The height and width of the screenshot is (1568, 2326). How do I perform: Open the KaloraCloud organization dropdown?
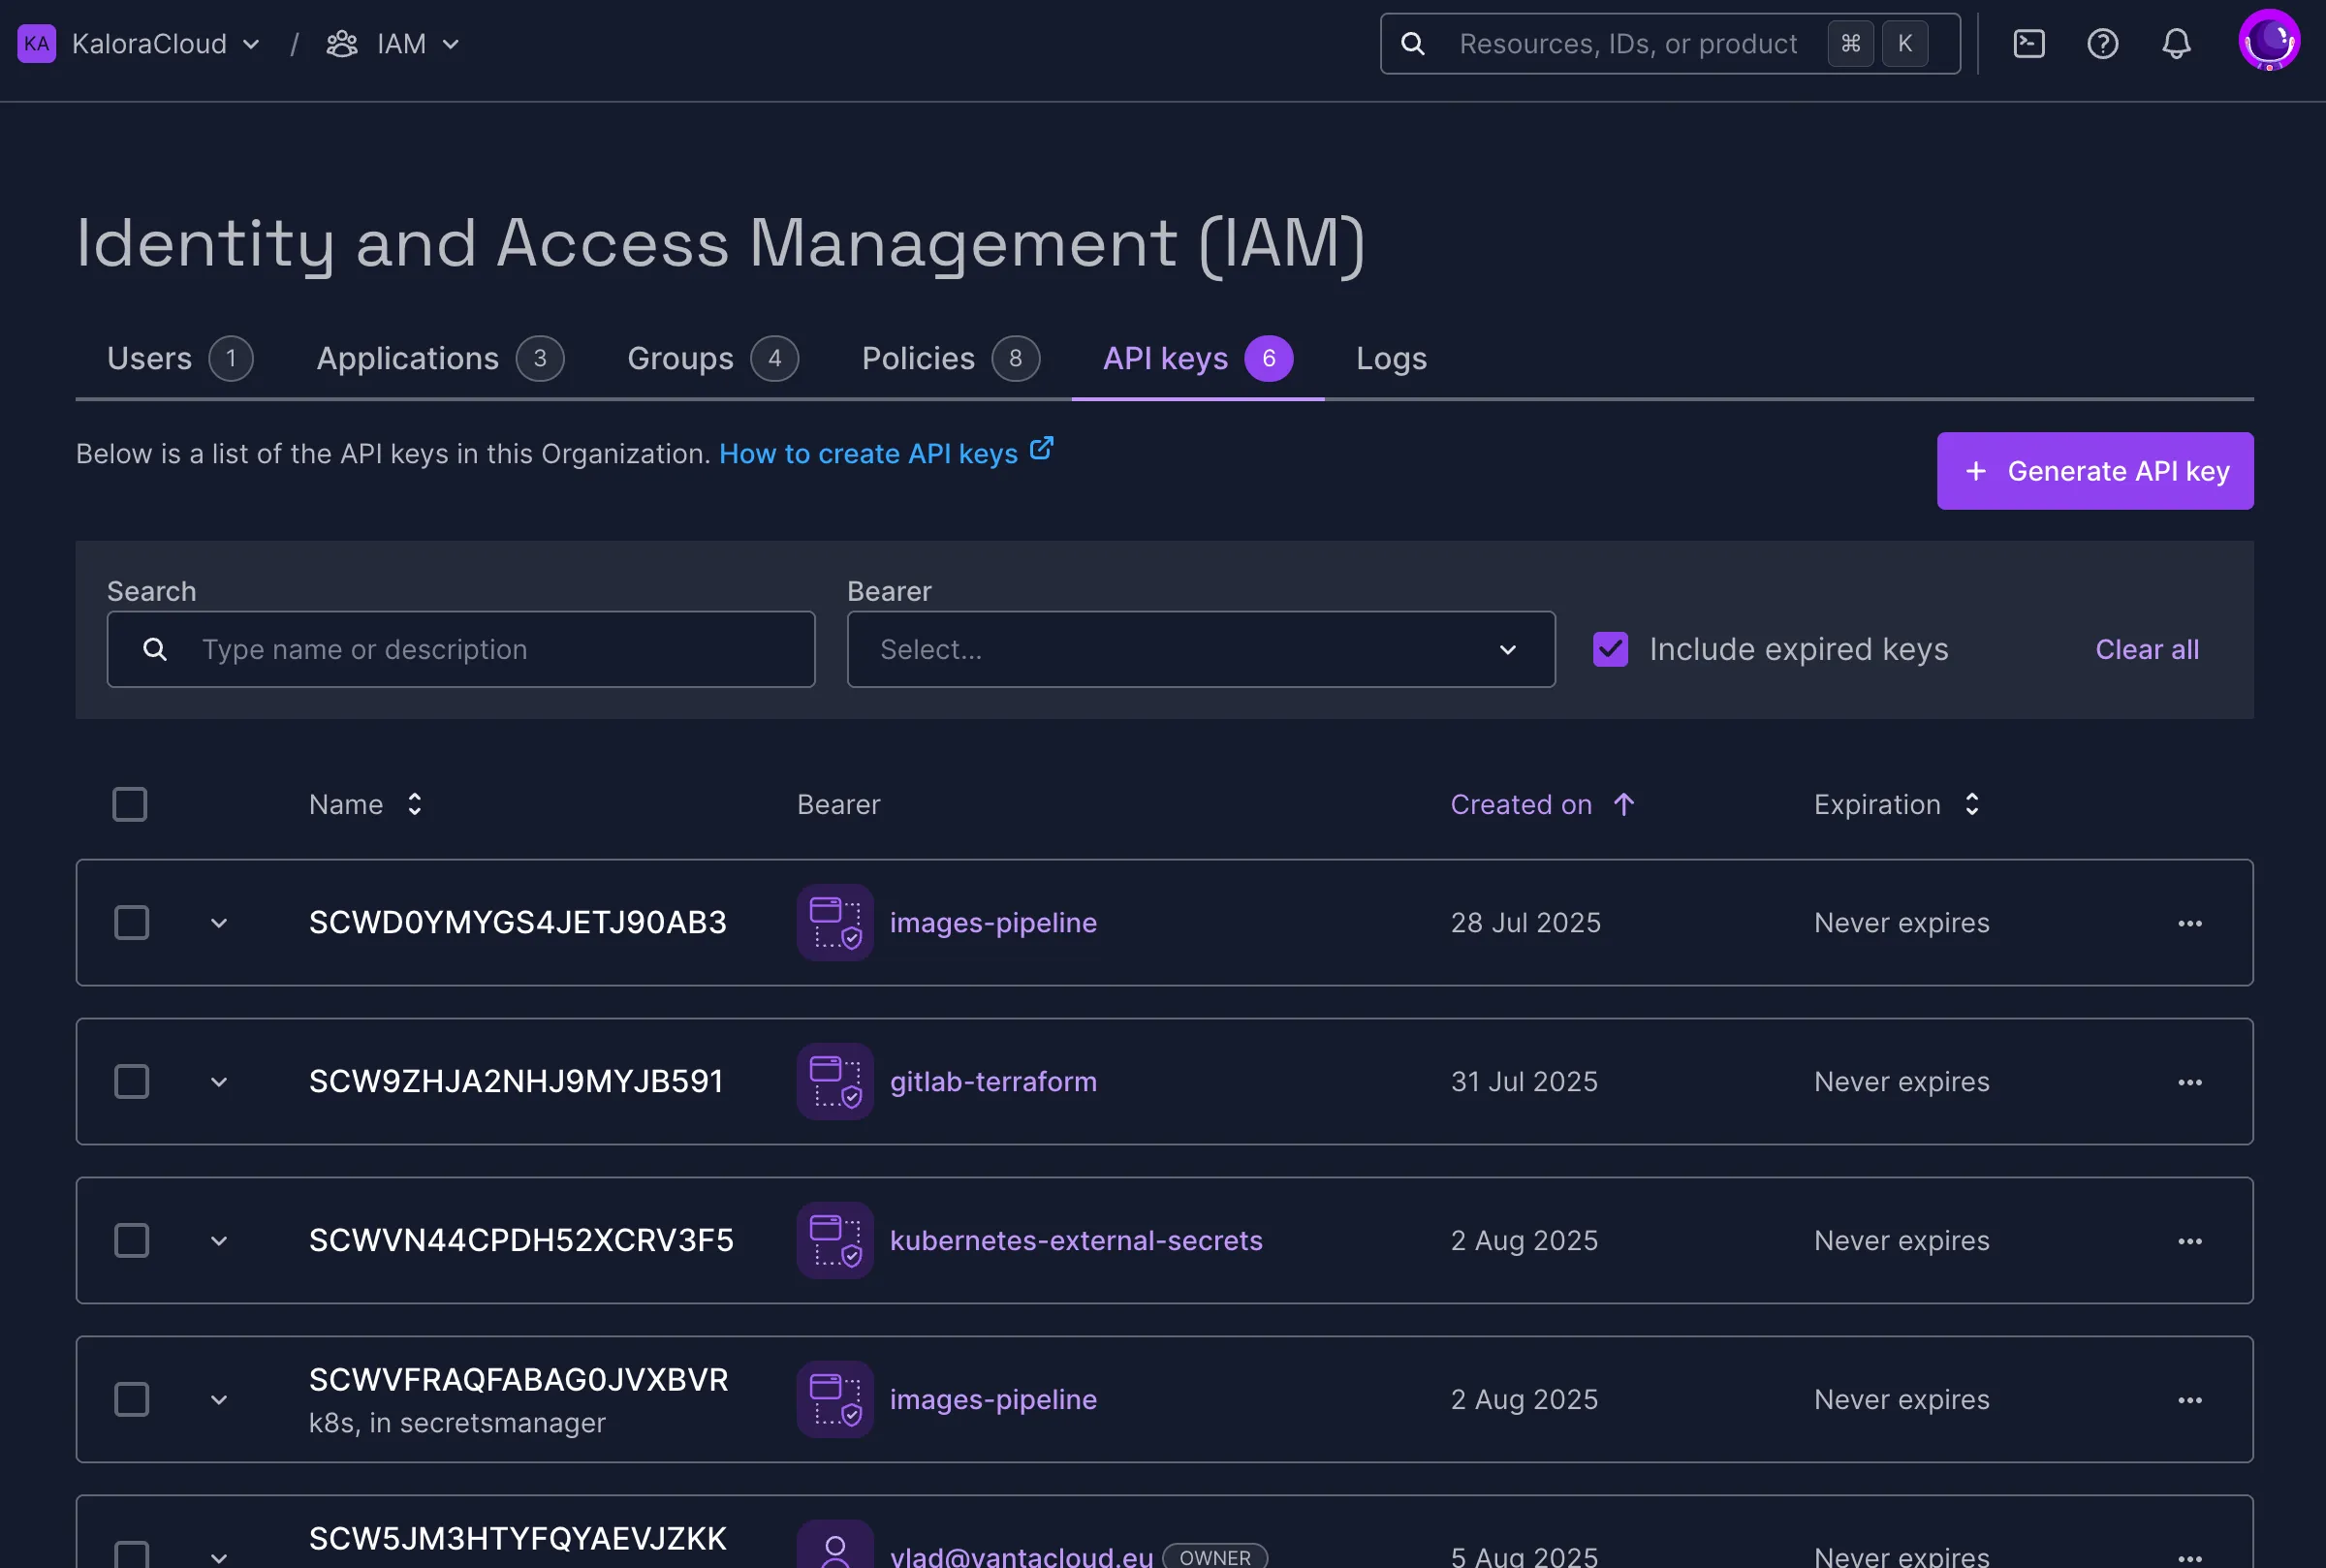[166, 44]
